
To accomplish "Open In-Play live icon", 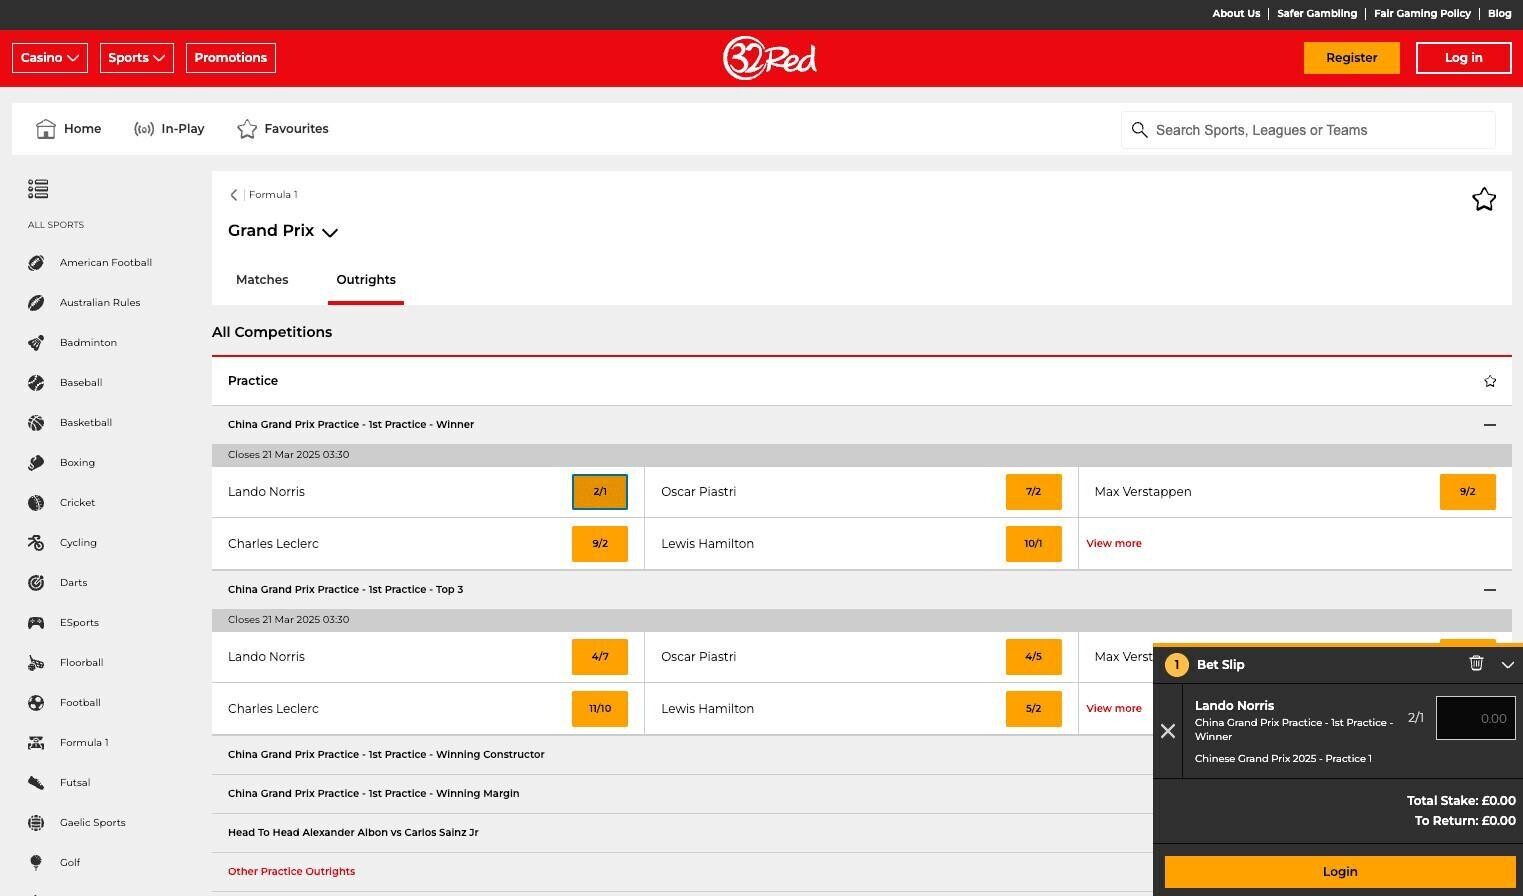I will pos(144,129).
